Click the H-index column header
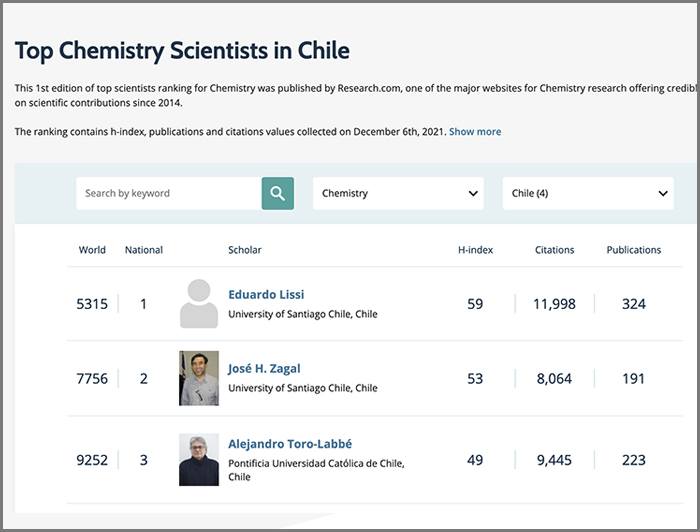700x532 pixels. (x=475, y=250)
